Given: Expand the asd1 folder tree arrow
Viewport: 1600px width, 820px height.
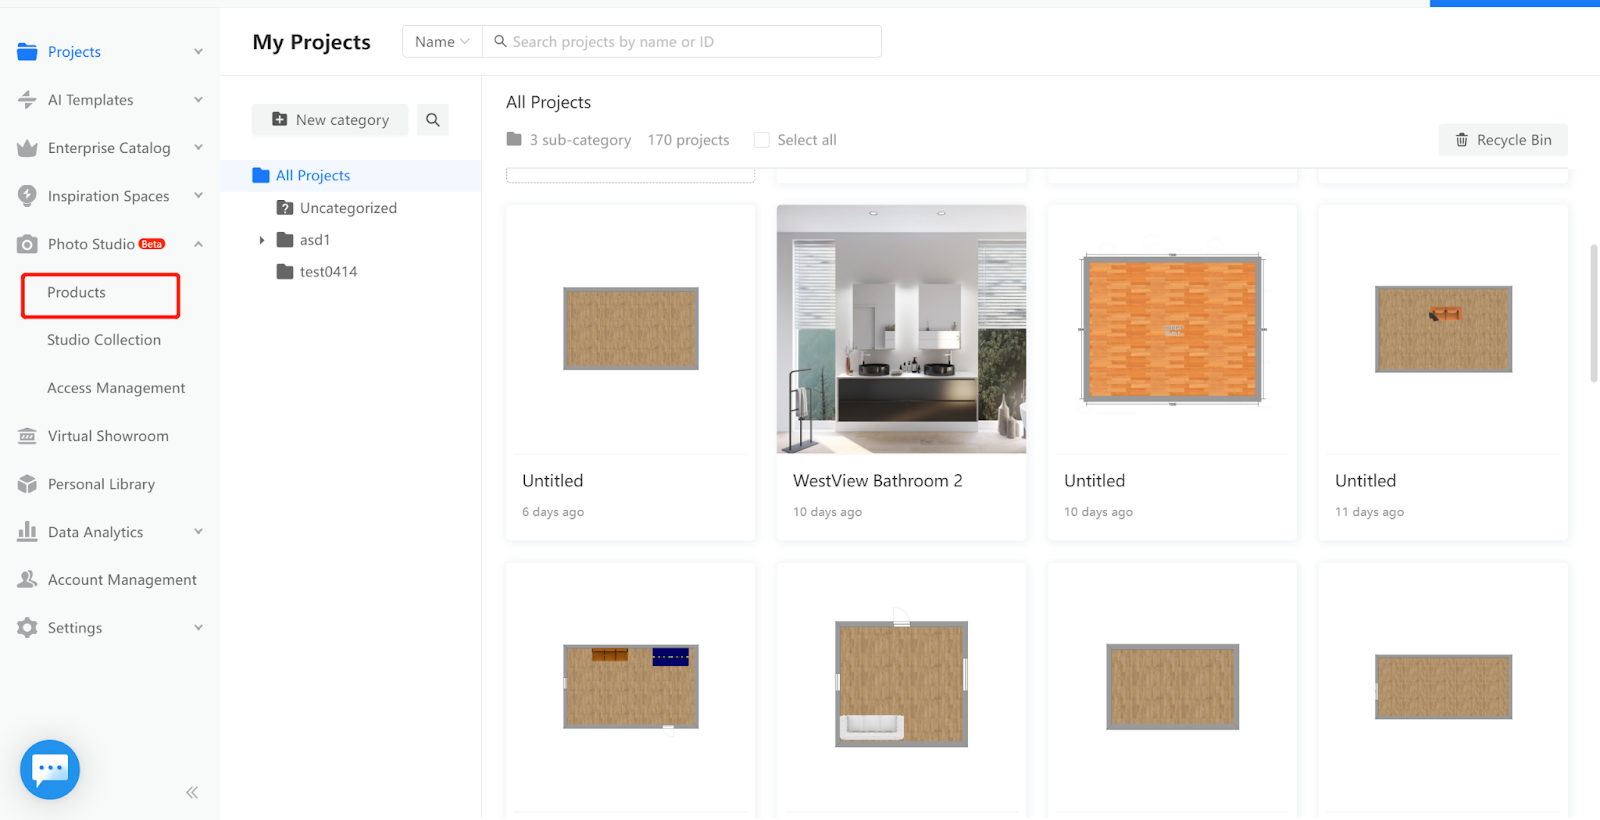Looking at the screenshot, I should click(262, 240).
